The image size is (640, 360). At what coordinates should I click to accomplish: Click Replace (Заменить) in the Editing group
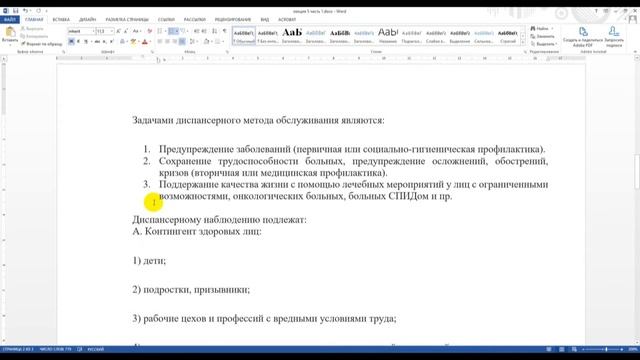(543, 36)
